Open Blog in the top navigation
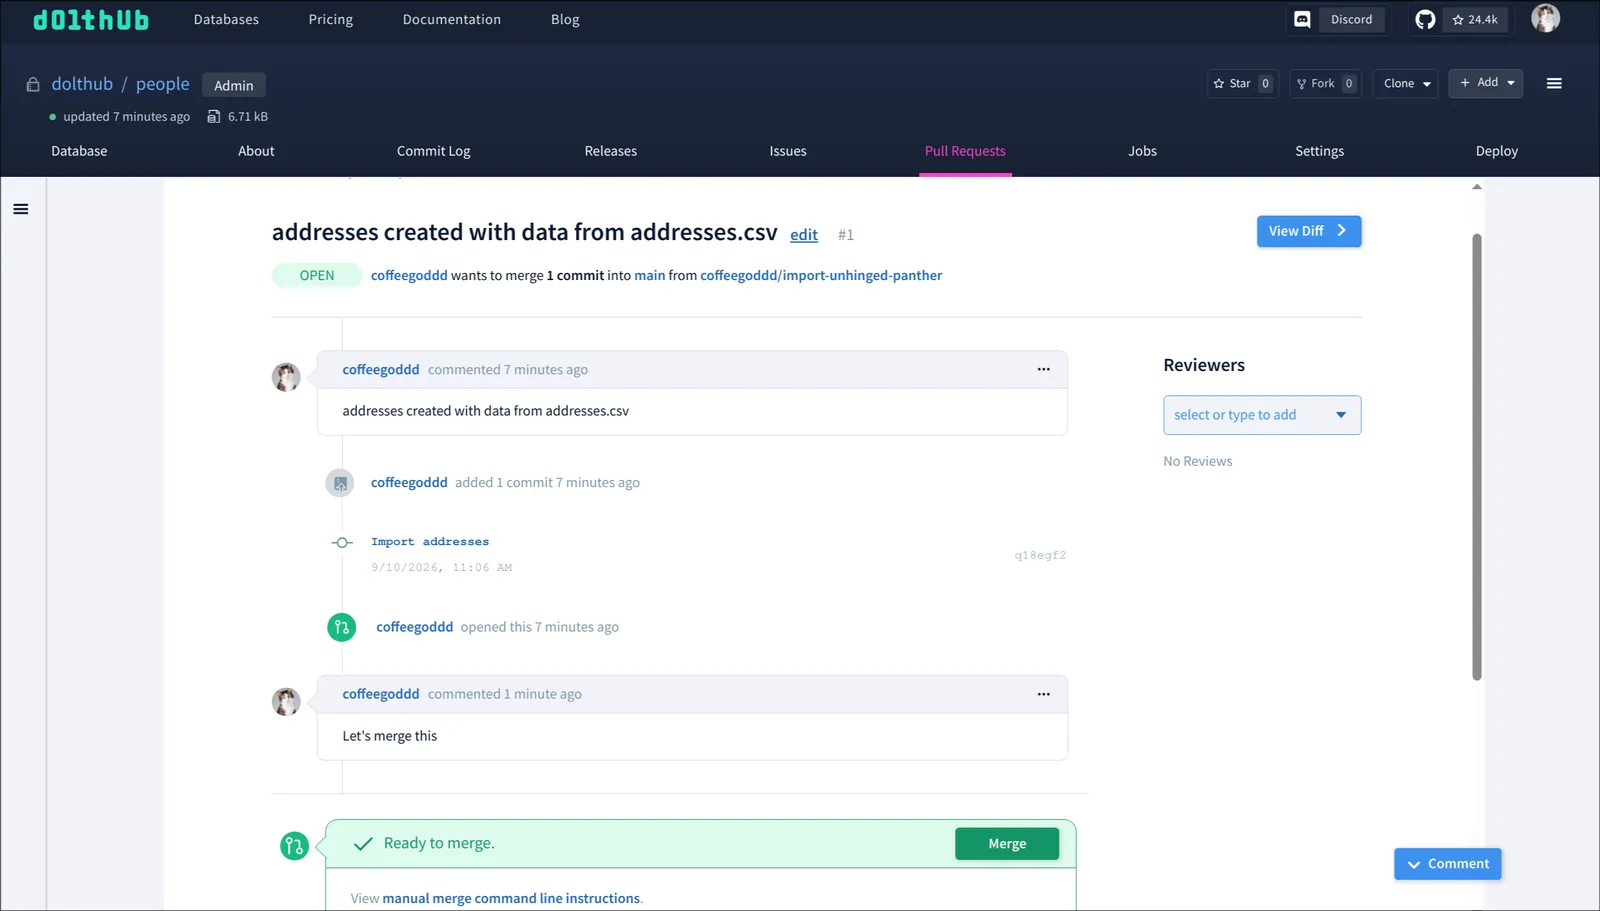Viewport: 1600px width, 911px height. [x=565, y=20]
